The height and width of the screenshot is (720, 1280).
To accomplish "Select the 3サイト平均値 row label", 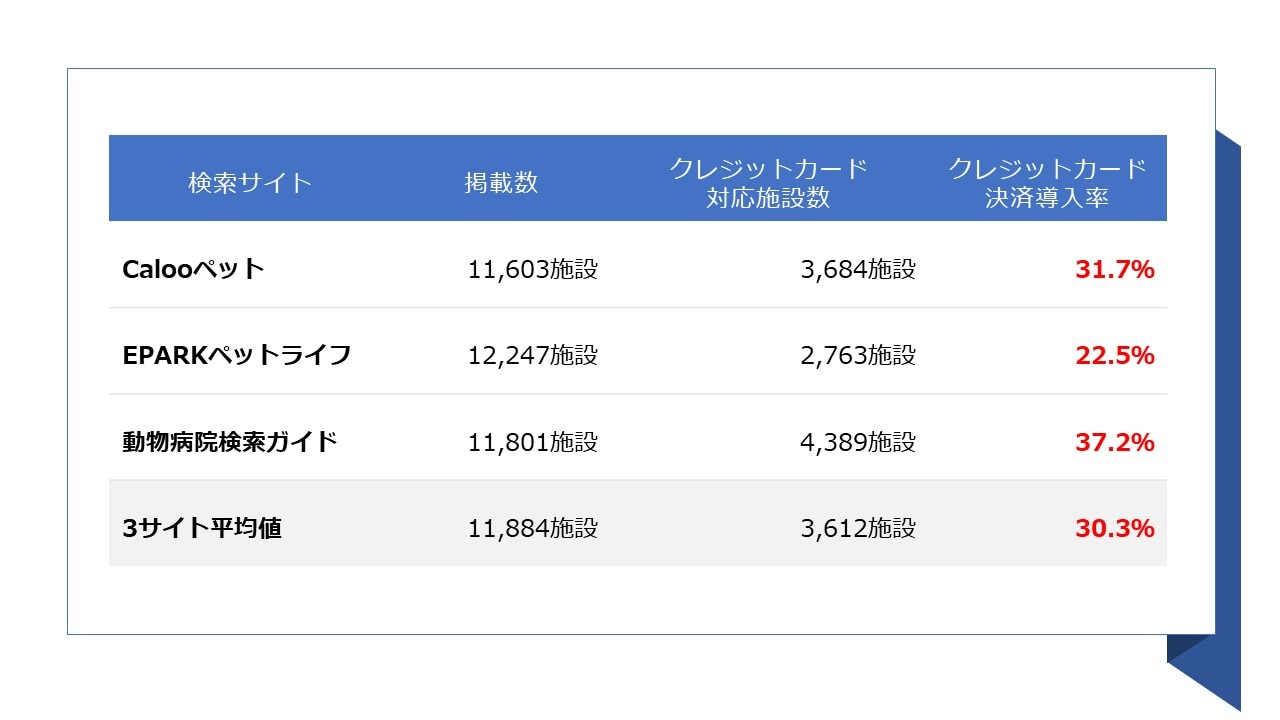I will (202, 528).
